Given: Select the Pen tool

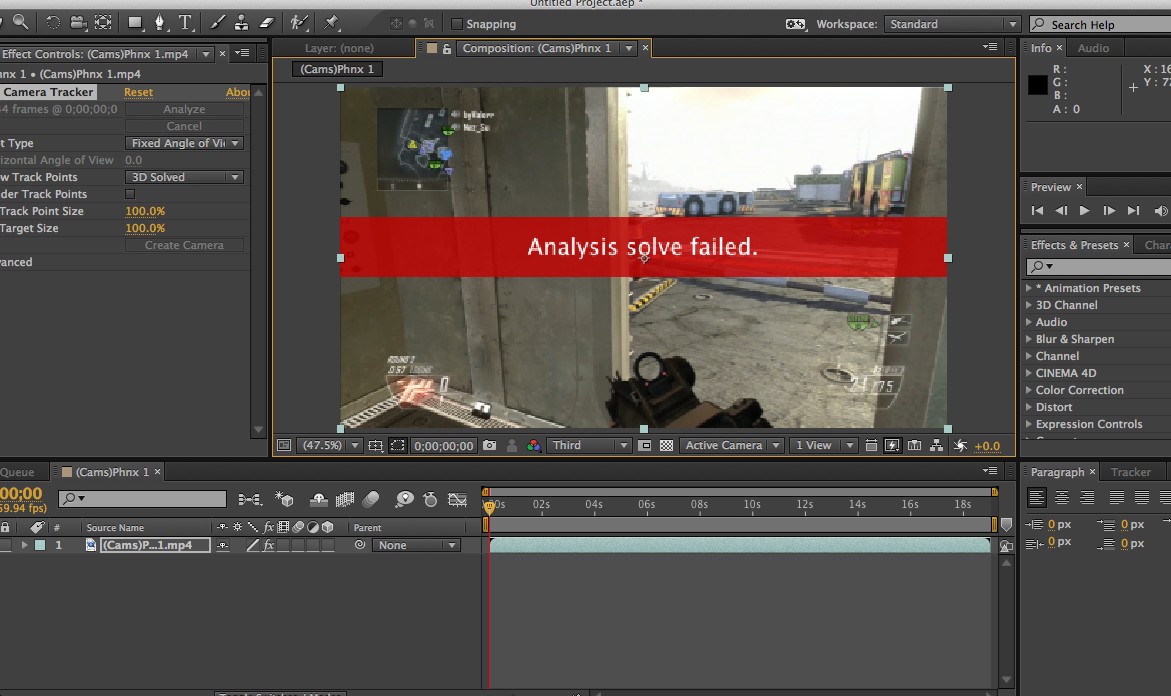Looking at the screenshot, I should [x=160, y=22].
